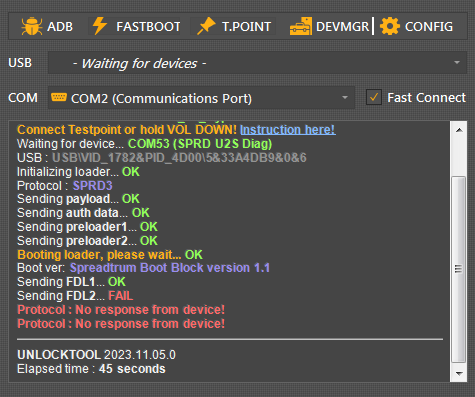Click the log scrollbar down arrow
This screenshot has width=475, height=397.
click(x=459, y=373)
